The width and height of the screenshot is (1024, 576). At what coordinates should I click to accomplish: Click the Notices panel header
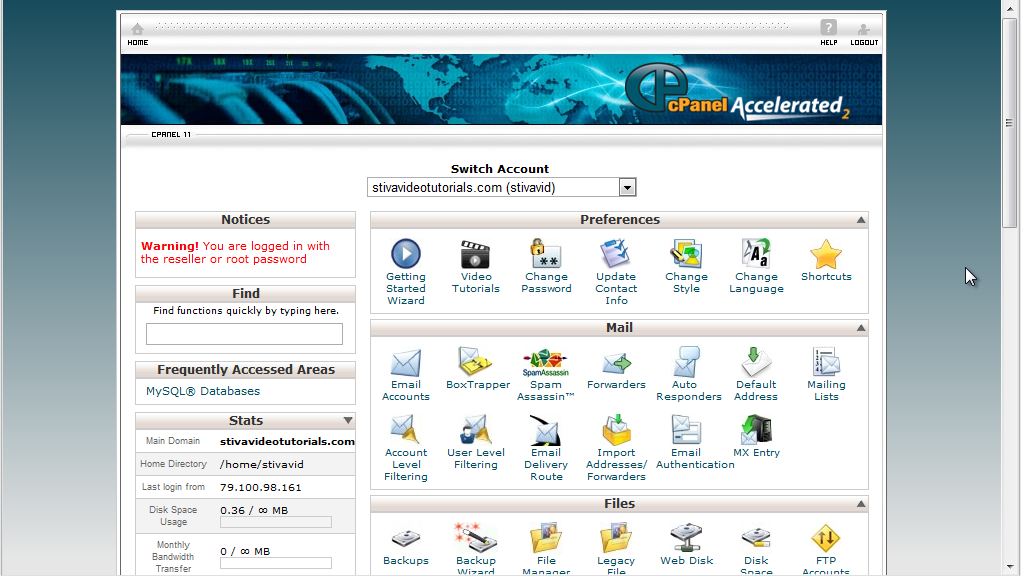(x=246, y=219)
